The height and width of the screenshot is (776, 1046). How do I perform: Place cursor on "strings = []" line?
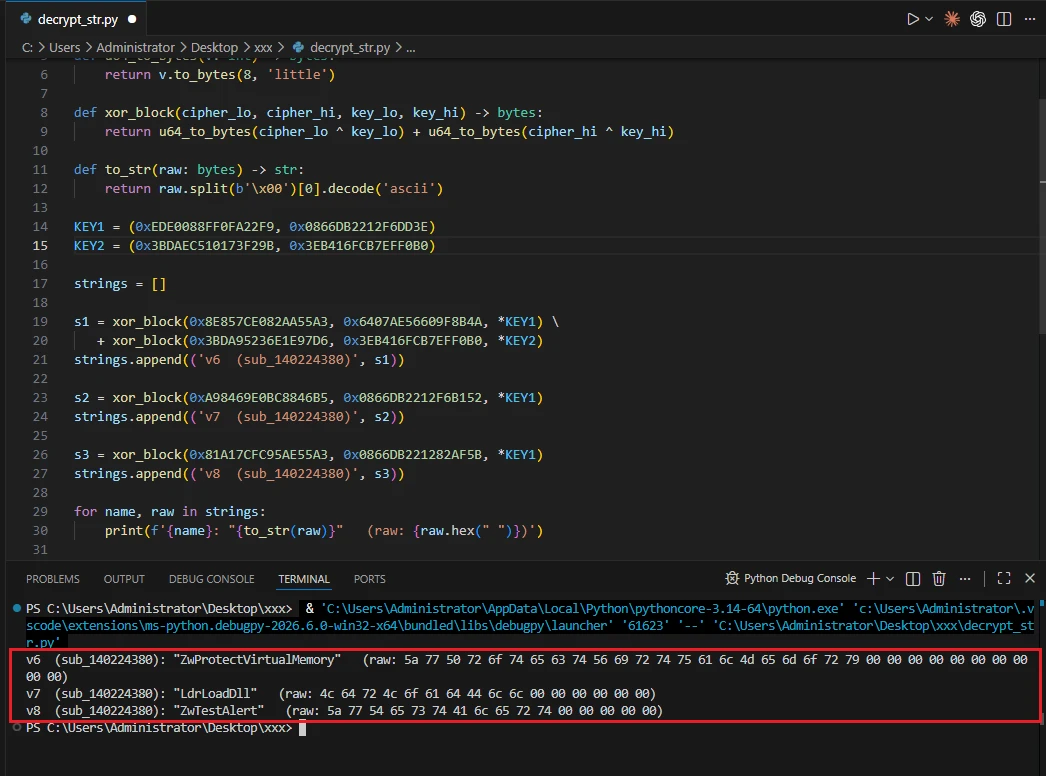coord(120,284)
